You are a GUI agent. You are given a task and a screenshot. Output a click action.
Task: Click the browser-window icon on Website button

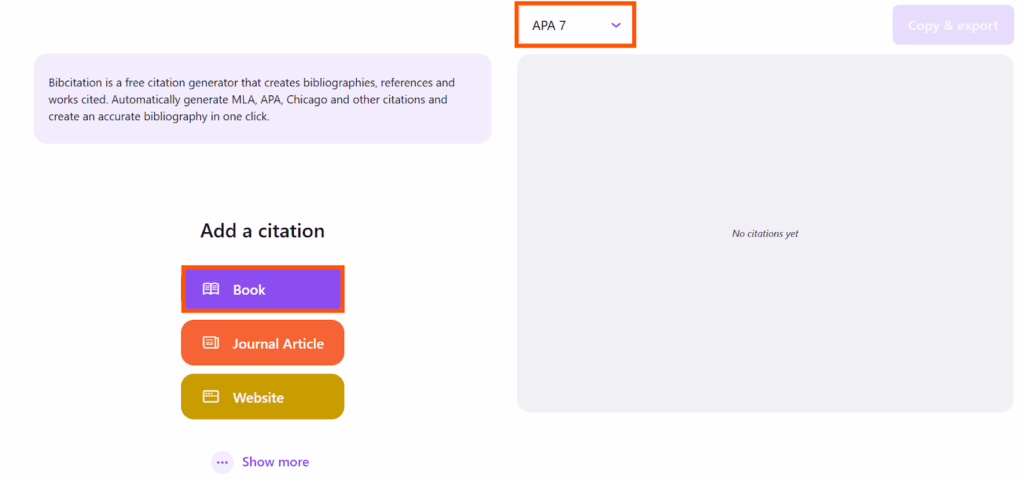coord(211,397)
